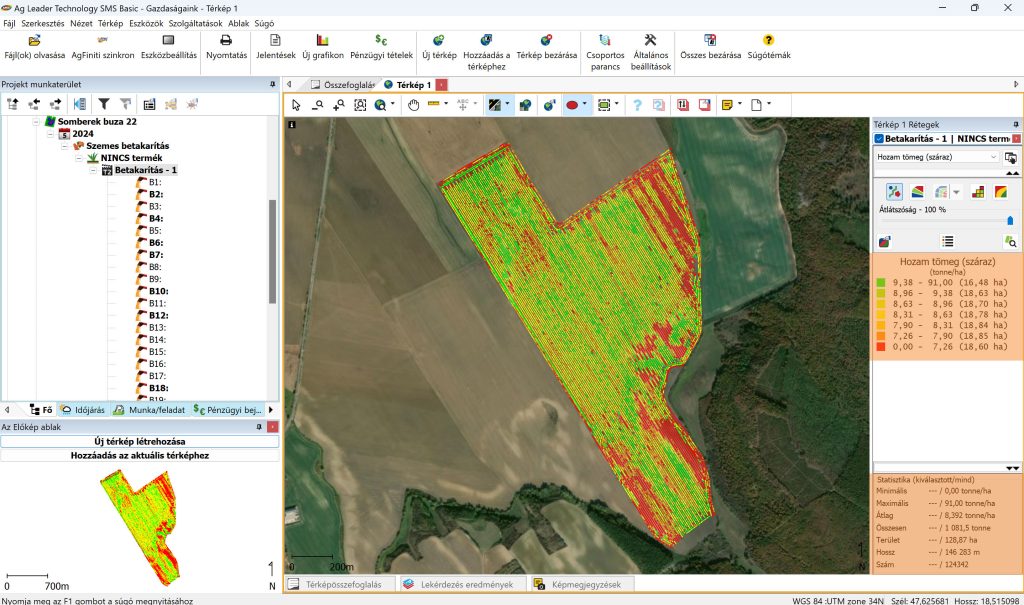Collapse the Somberek buza 22 tree node
Image resolution: width=1024 pixels, height=605 pixels.
coord(36,122)
